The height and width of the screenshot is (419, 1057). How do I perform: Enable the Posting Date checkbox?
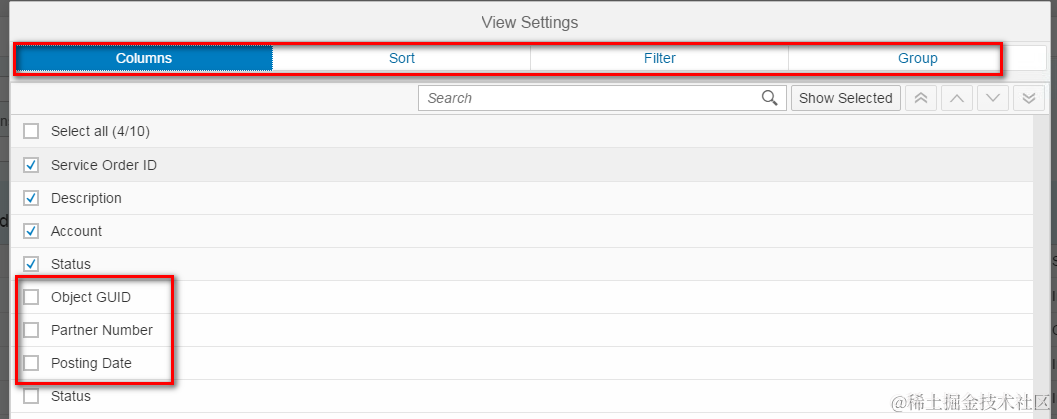coord(31,363)
